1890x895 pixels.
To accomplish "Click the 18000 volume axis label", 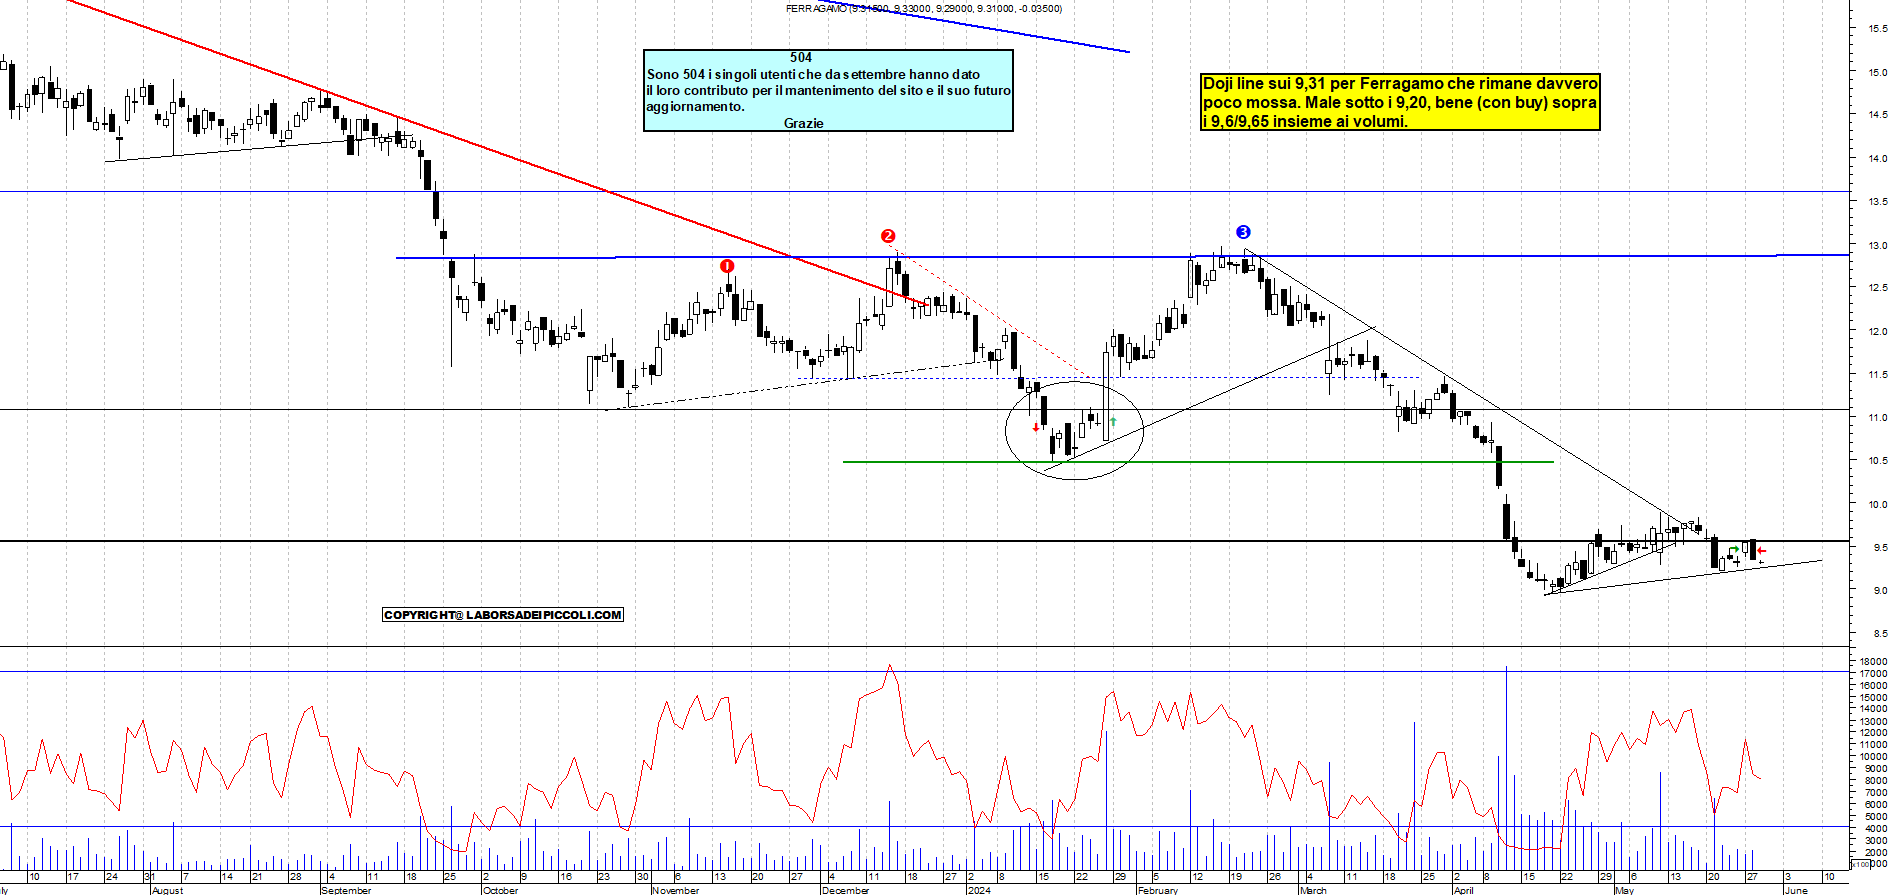I will pyautogui.click(x=1873, y=662).
